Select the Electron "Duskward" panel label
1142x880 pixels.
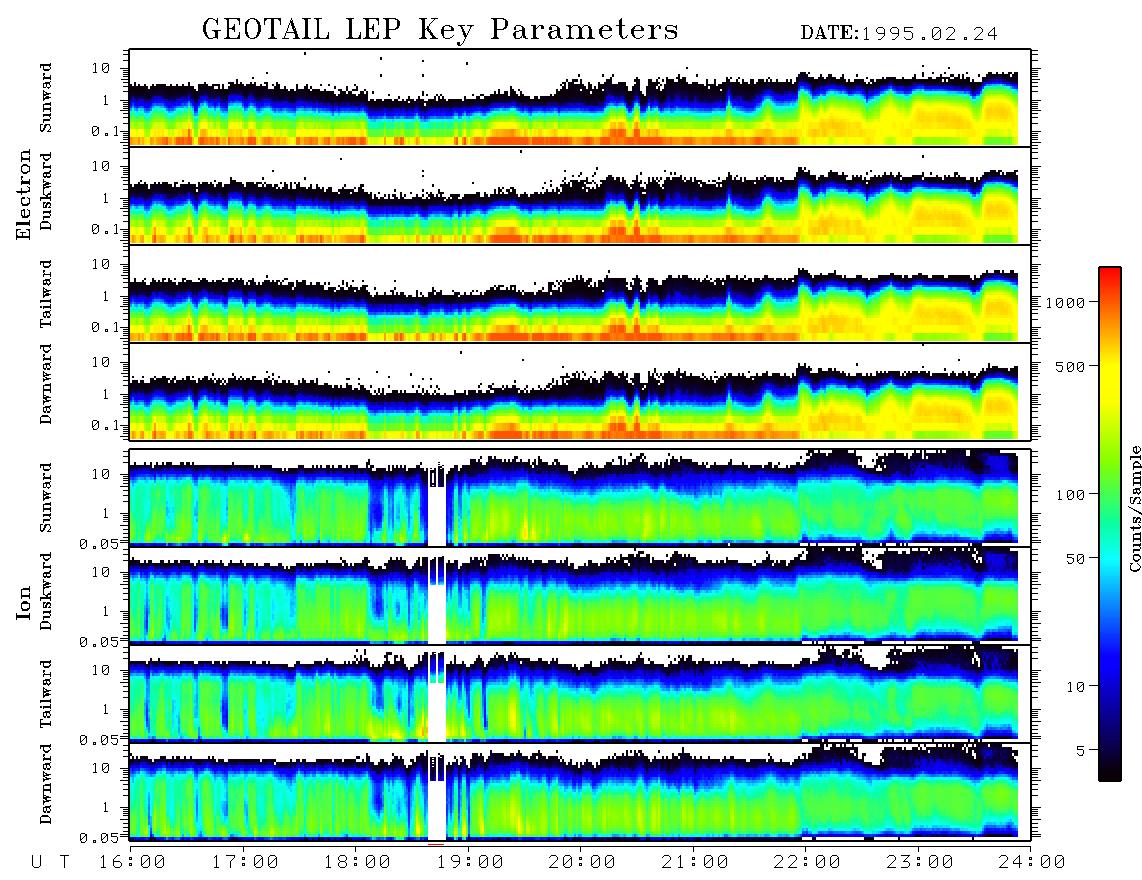[x=46, y=191]
